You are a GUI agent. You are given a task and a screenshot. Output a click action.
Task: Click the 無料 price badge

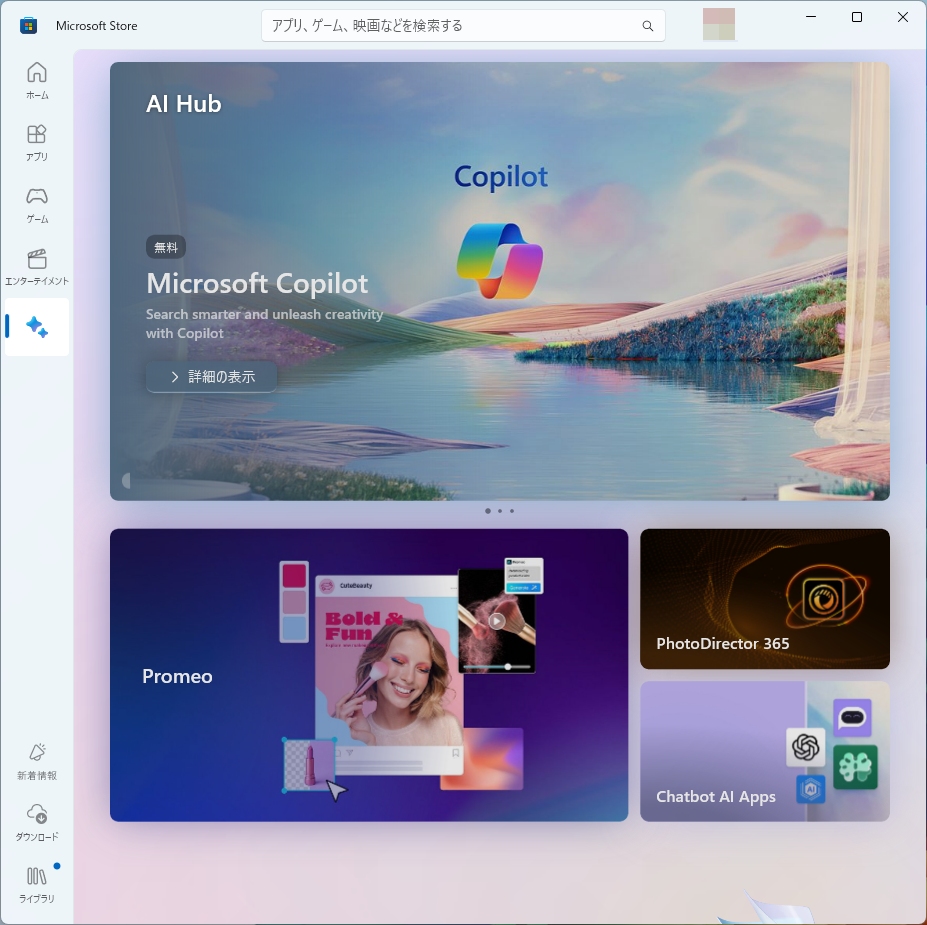pyautogui.click(x=166, y=247)
